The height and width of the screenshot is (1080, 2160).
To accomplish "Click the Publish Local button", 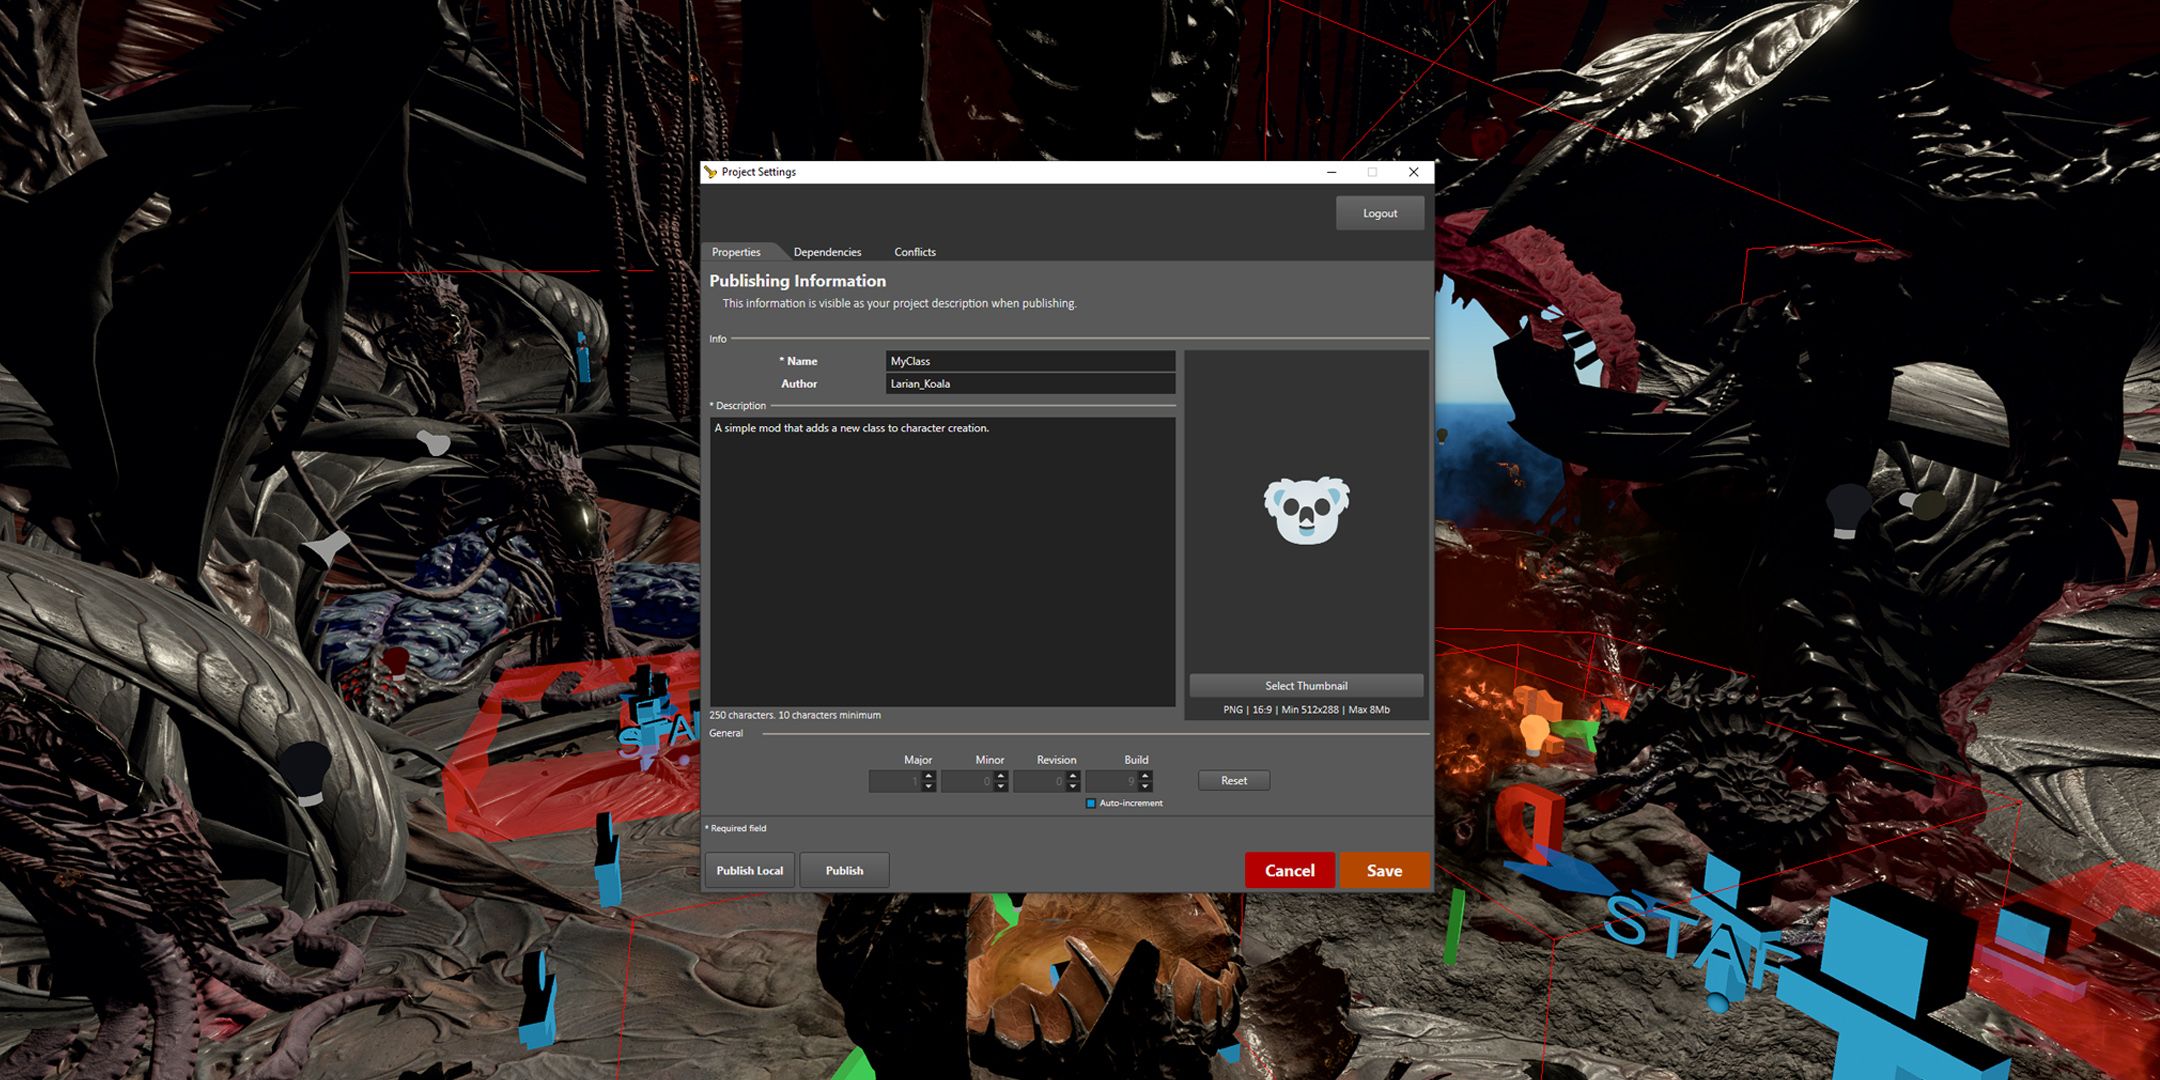I will coord(748,869).
